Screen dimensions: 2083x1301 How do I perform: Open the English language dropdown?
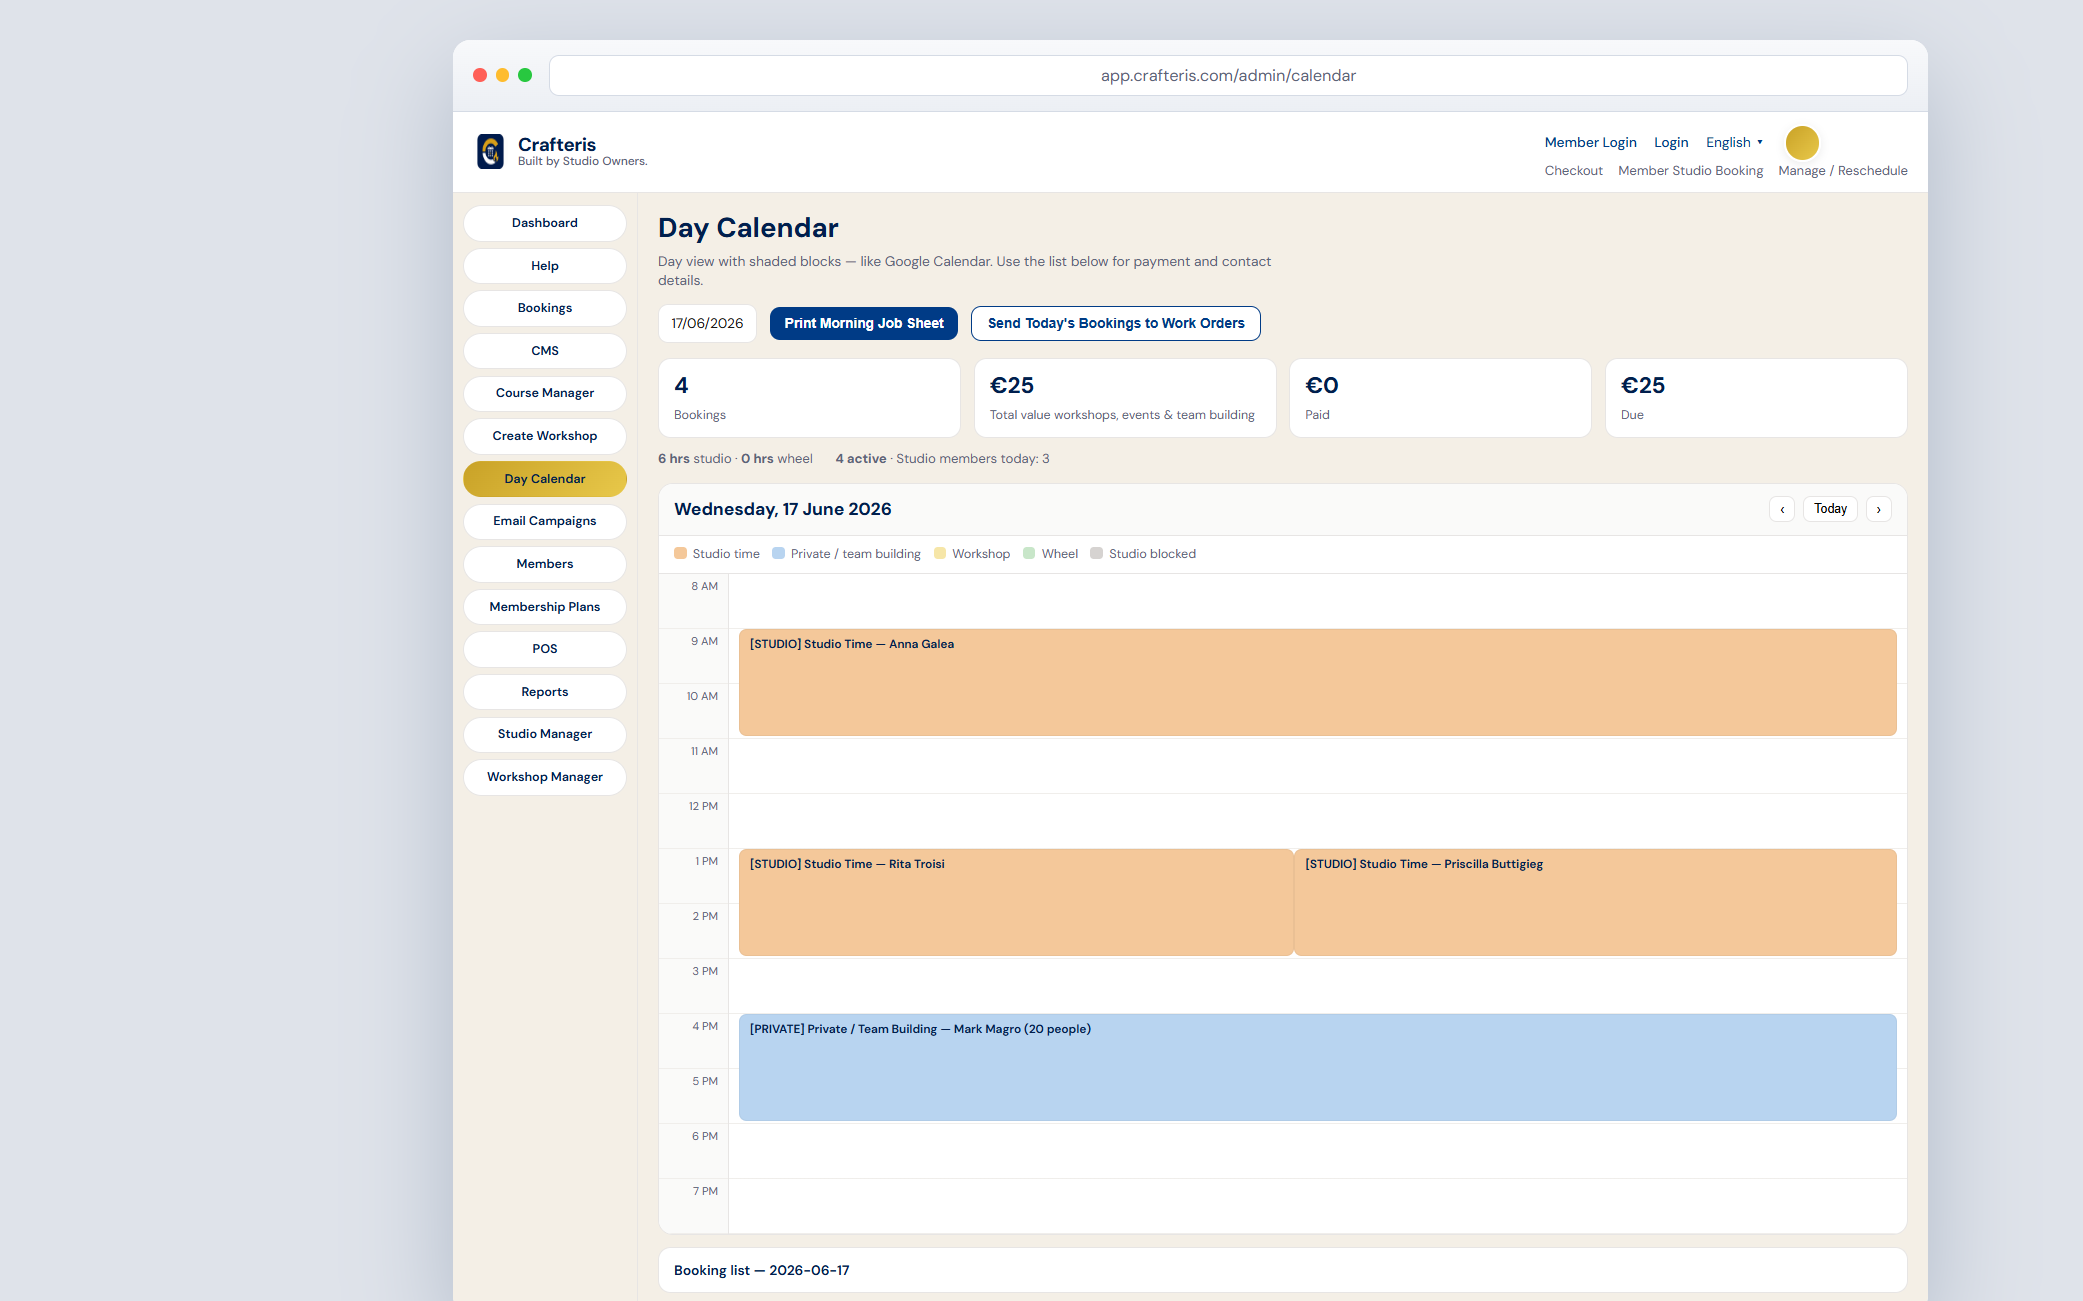[x=1734, y=142]
